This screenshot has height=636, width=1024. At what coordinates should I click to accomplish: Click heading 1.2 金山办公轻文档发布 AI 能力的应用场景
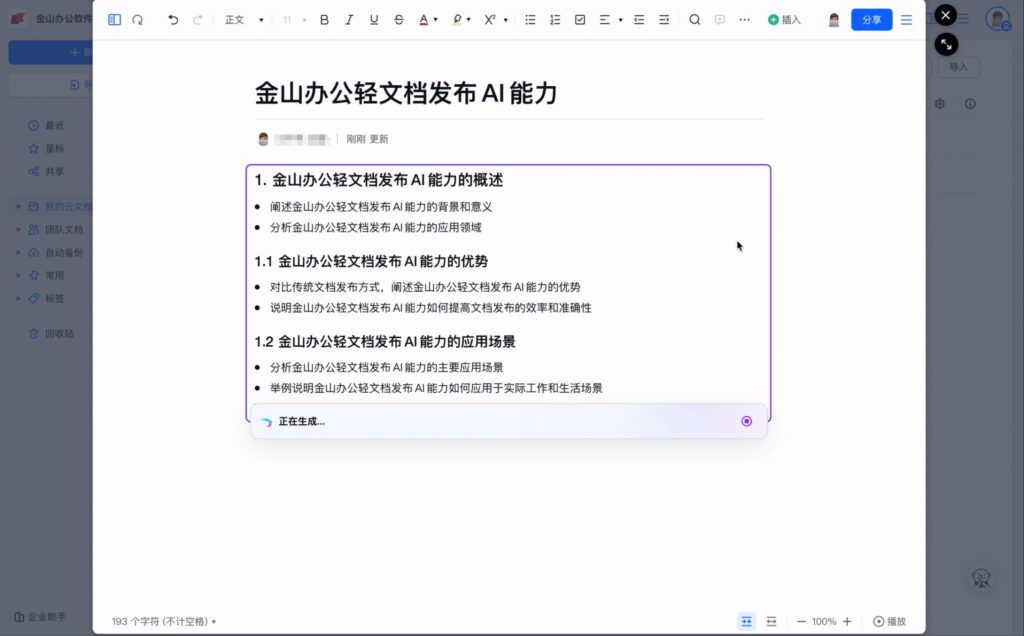point(385,342)
